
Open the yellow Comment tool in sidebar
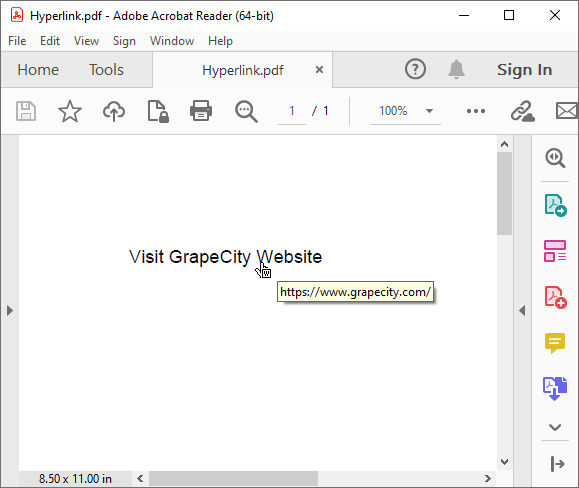[x=555, y=343]
